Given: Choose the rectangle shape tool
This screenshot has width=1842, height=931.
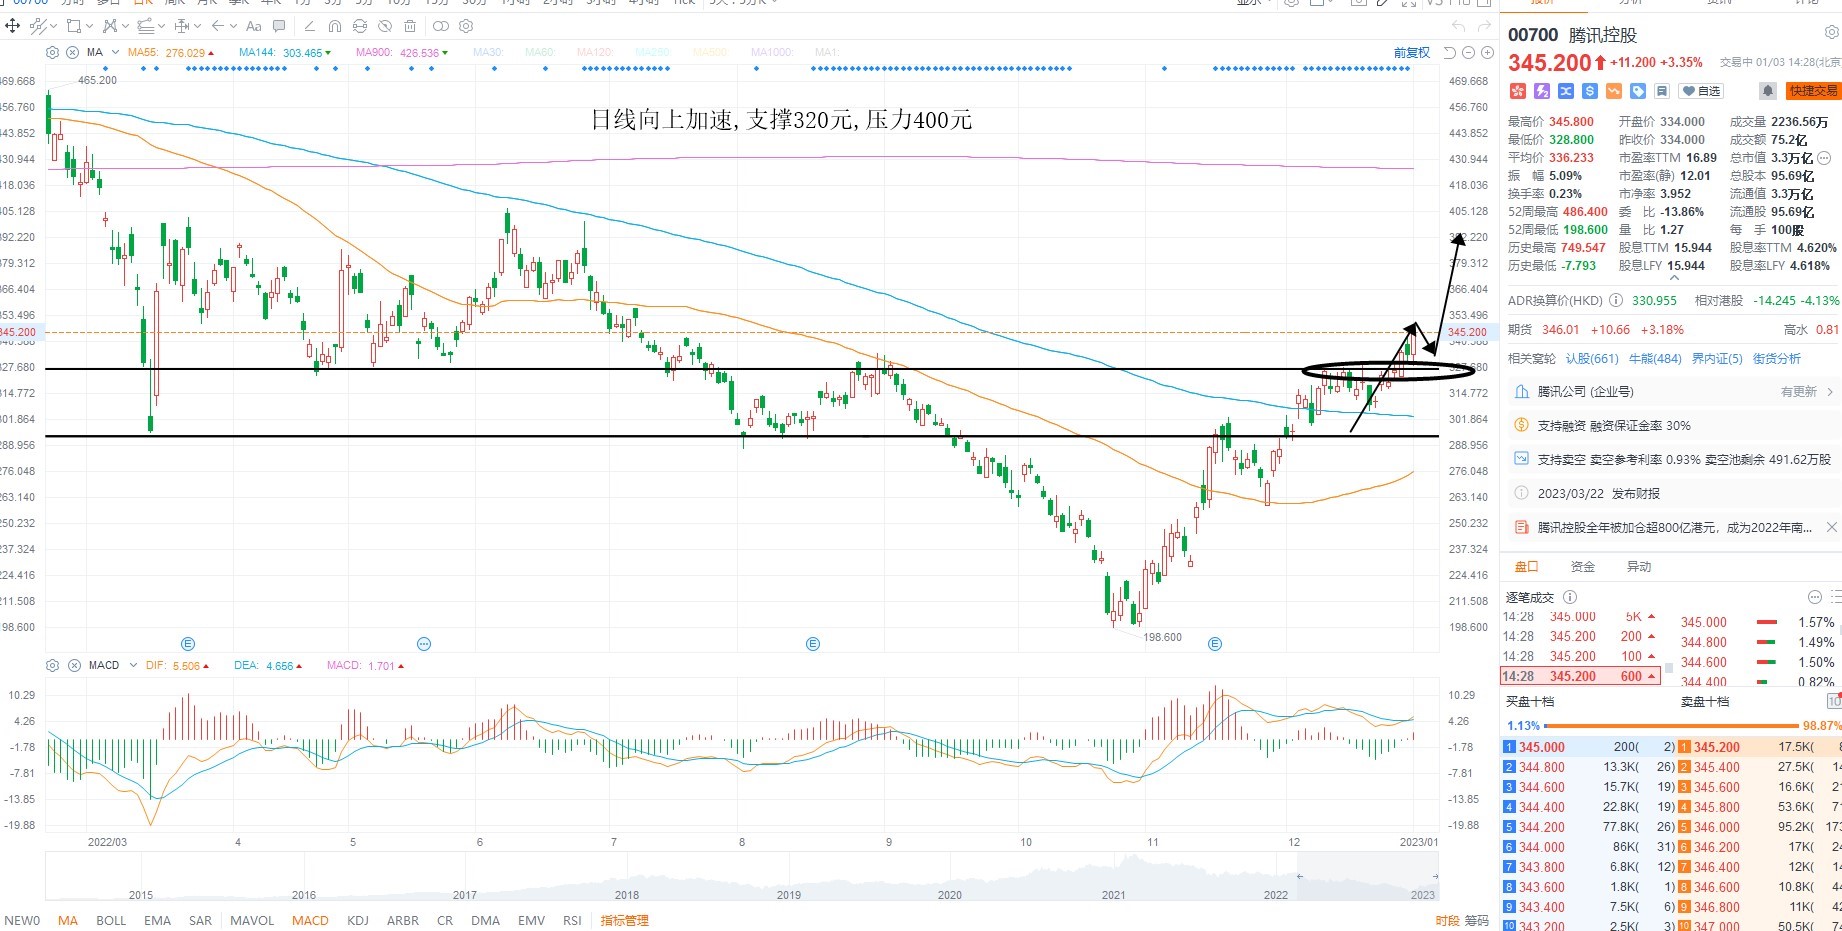Looking at the screenshot, I should pyautogui.click(x=73, y=26).
